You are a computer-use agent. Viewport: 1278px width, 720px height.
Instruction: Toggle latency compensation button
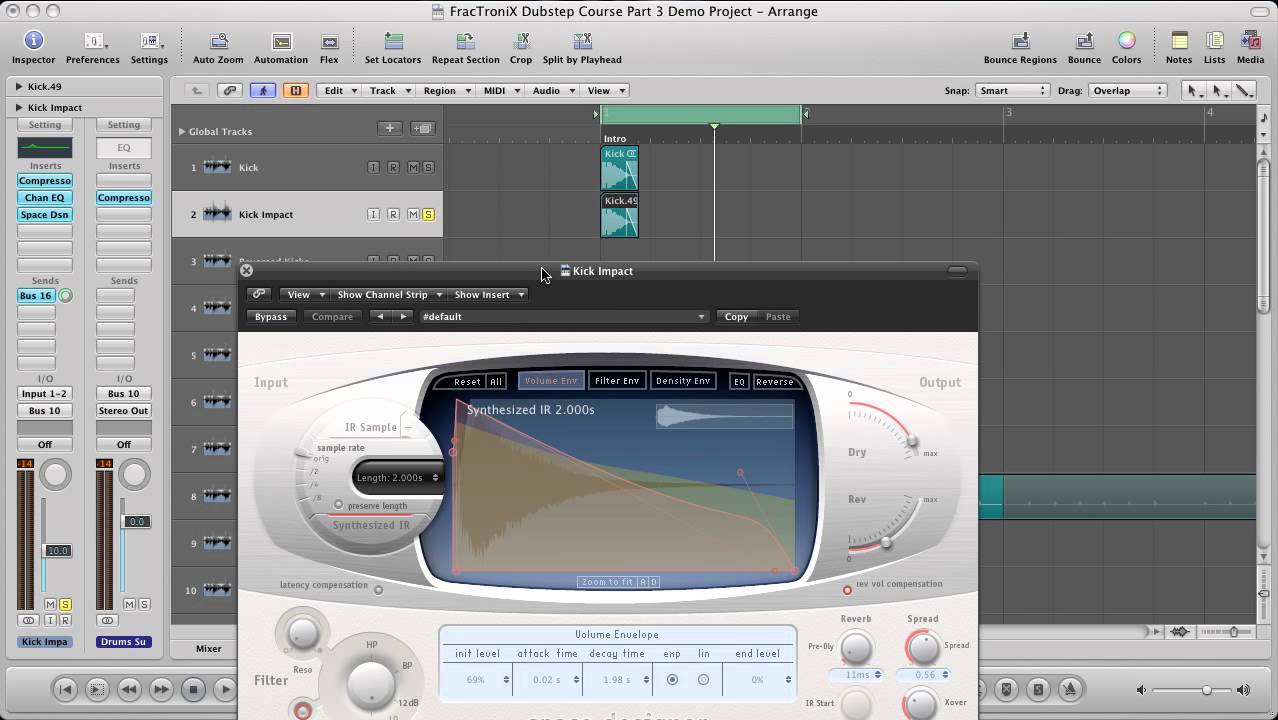click(x=378, y=590)
